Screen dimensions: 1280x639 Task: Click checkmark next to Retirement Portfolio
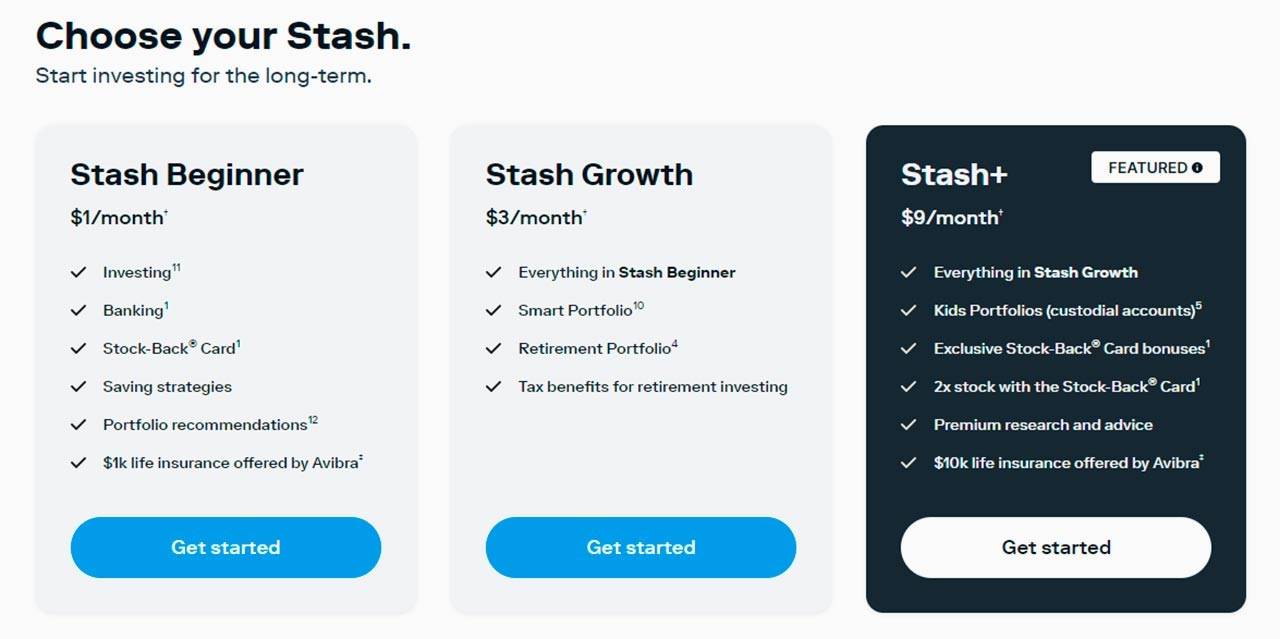click(x=494, y=348)
